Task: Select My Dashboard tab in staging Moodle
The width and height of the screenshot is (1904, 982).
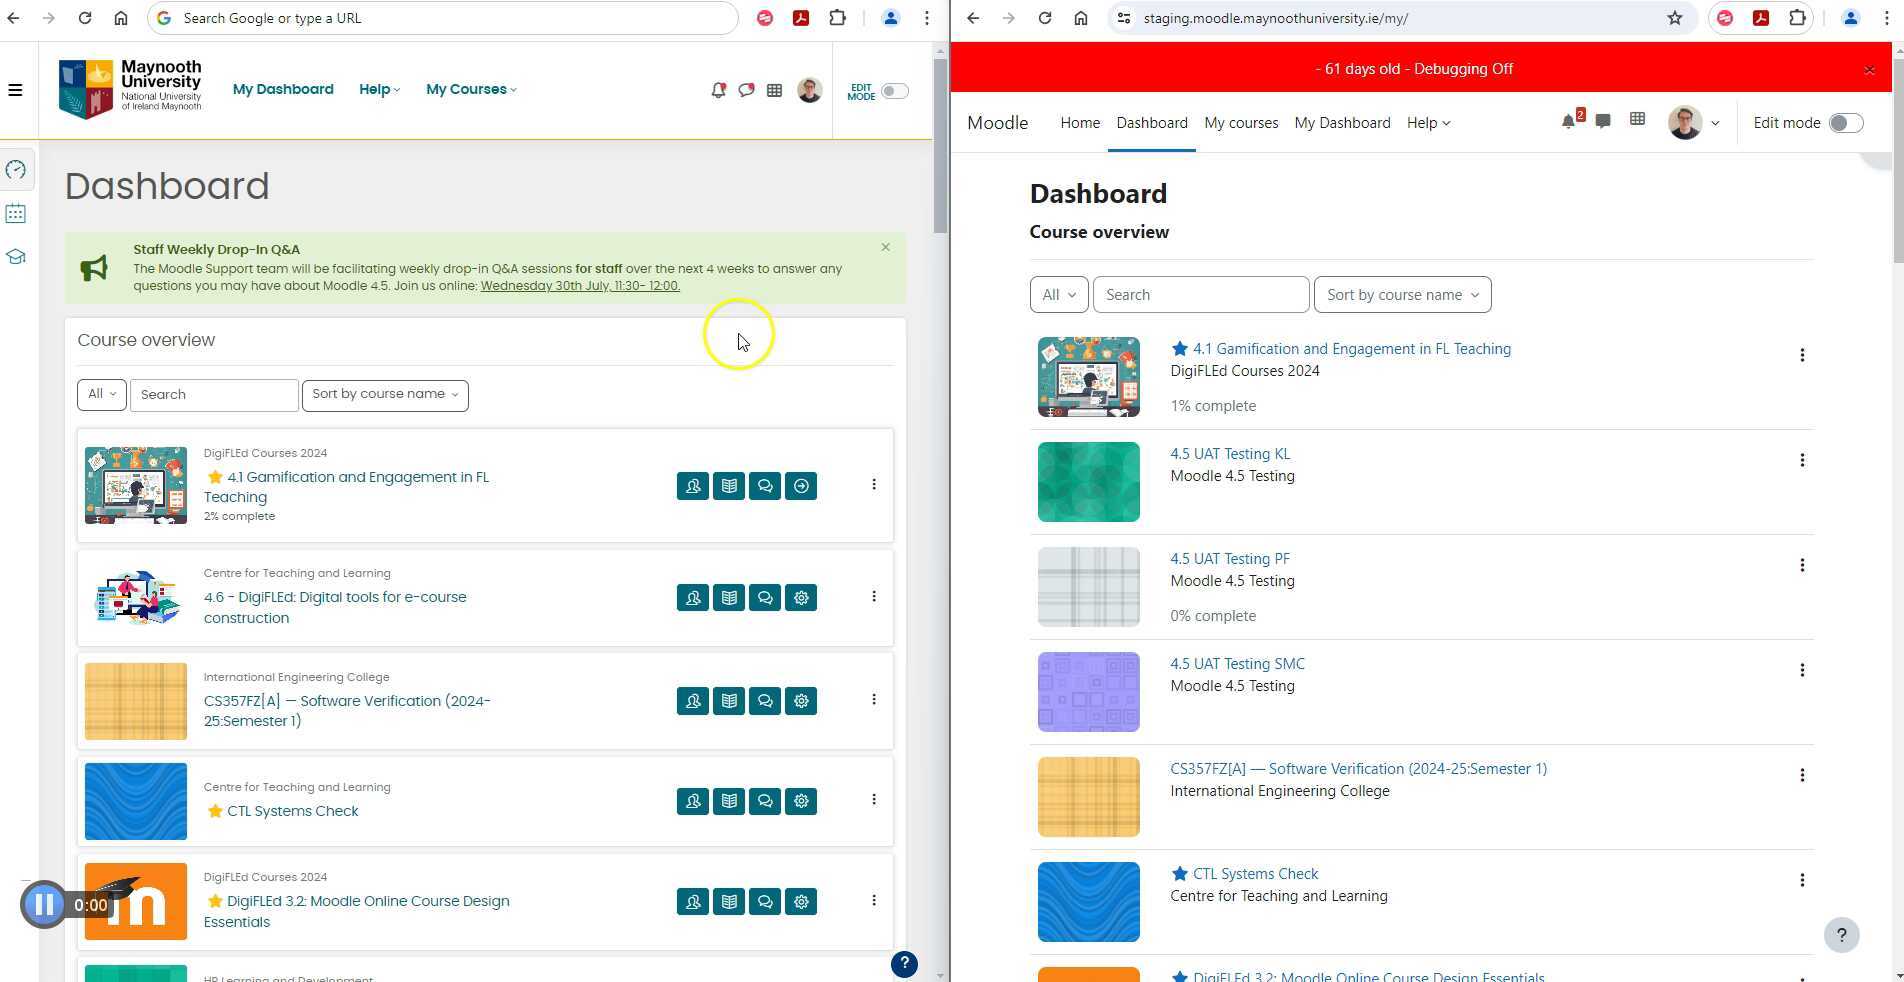Action: [1342, 123]
